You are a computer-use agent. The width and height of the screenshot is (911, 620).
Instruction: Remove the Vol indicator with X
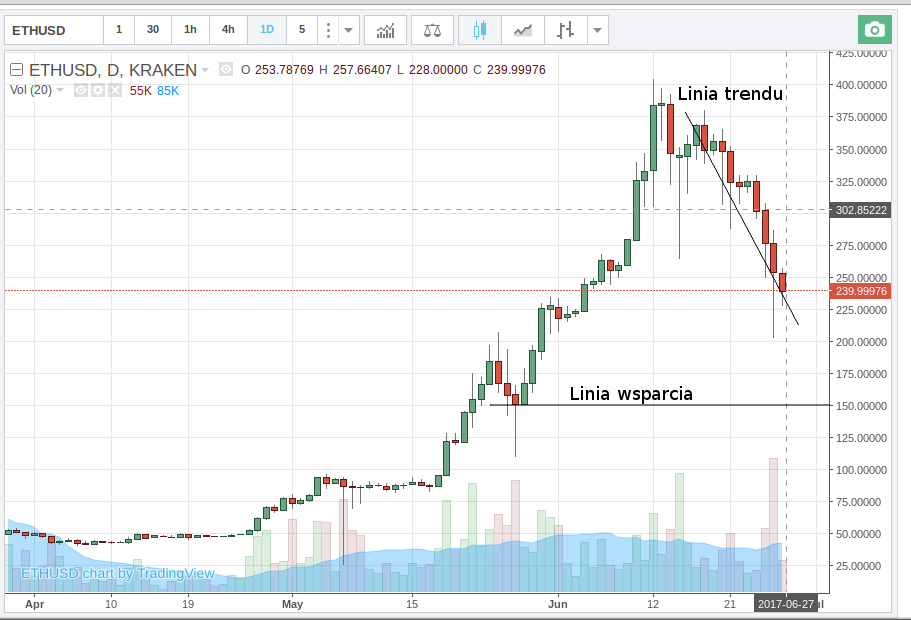[114, 91]
